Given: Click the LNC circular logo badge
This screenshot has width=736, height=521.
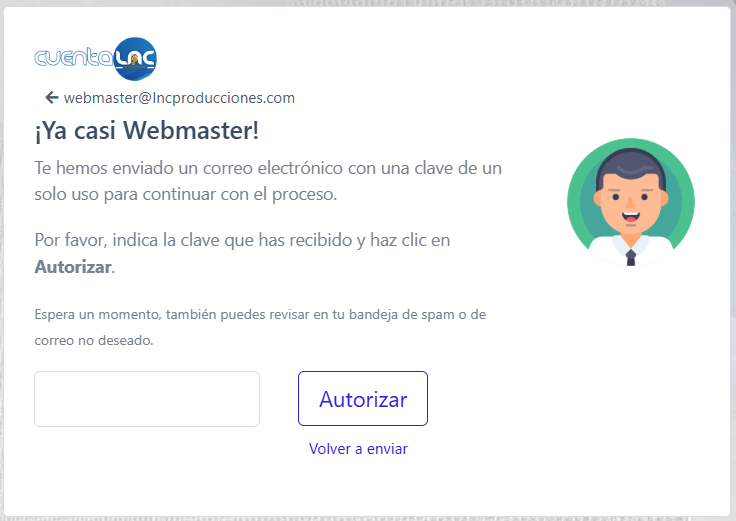Looking at the screenshot, I should click(x=135, y=59).
